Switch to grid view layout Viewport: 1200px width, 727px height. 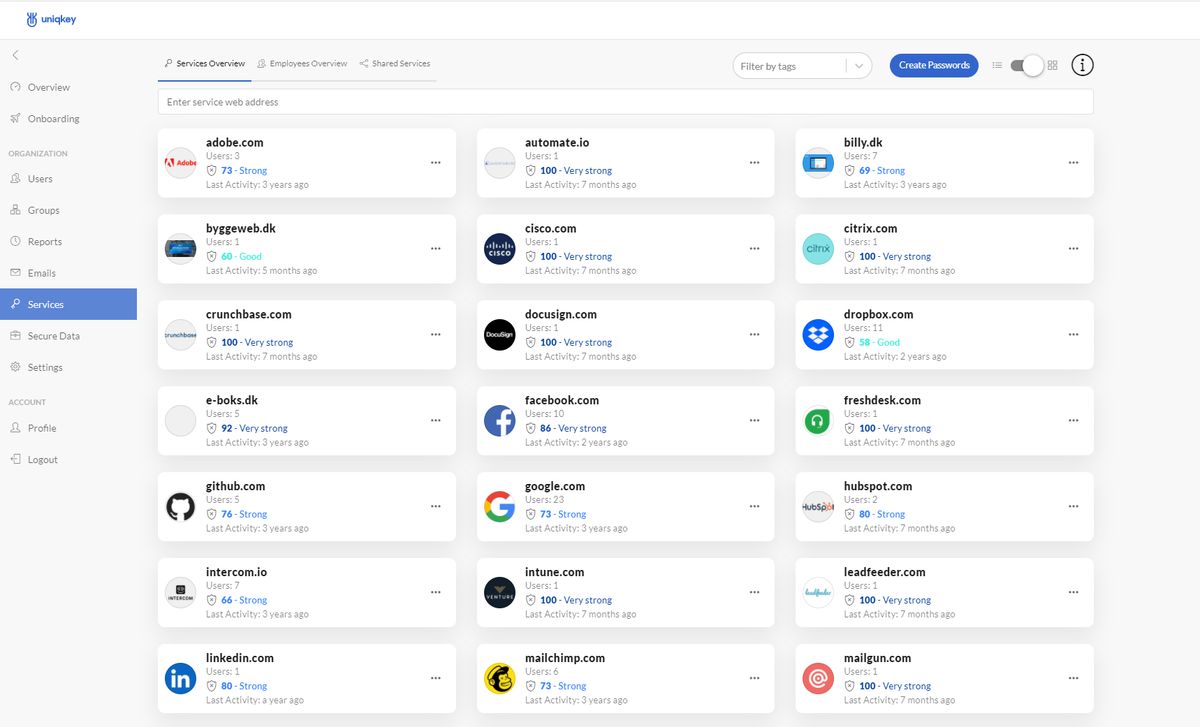coord(1052,64)
